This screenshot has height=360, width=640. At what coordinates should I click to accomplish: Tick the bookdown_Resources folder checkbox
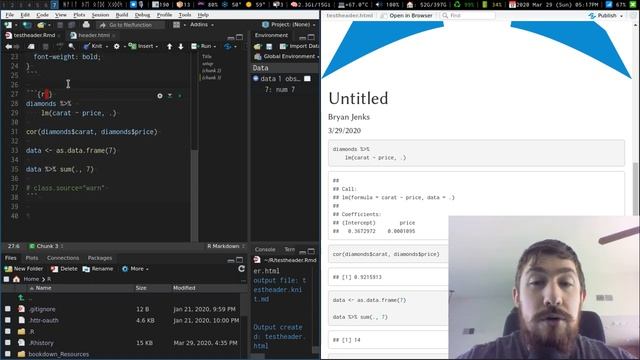coord(8,354)
